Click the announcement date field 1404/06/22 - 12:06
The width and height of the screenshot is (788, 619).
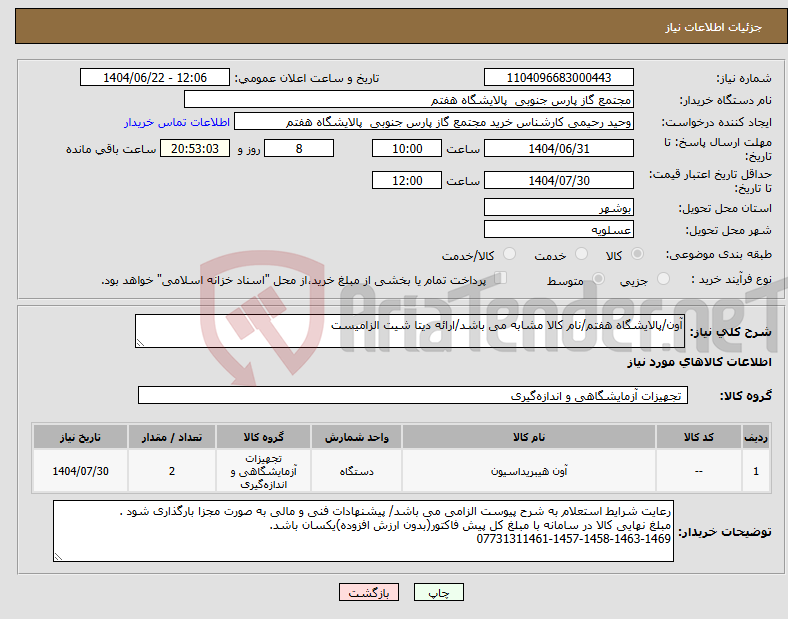[155, 77]
